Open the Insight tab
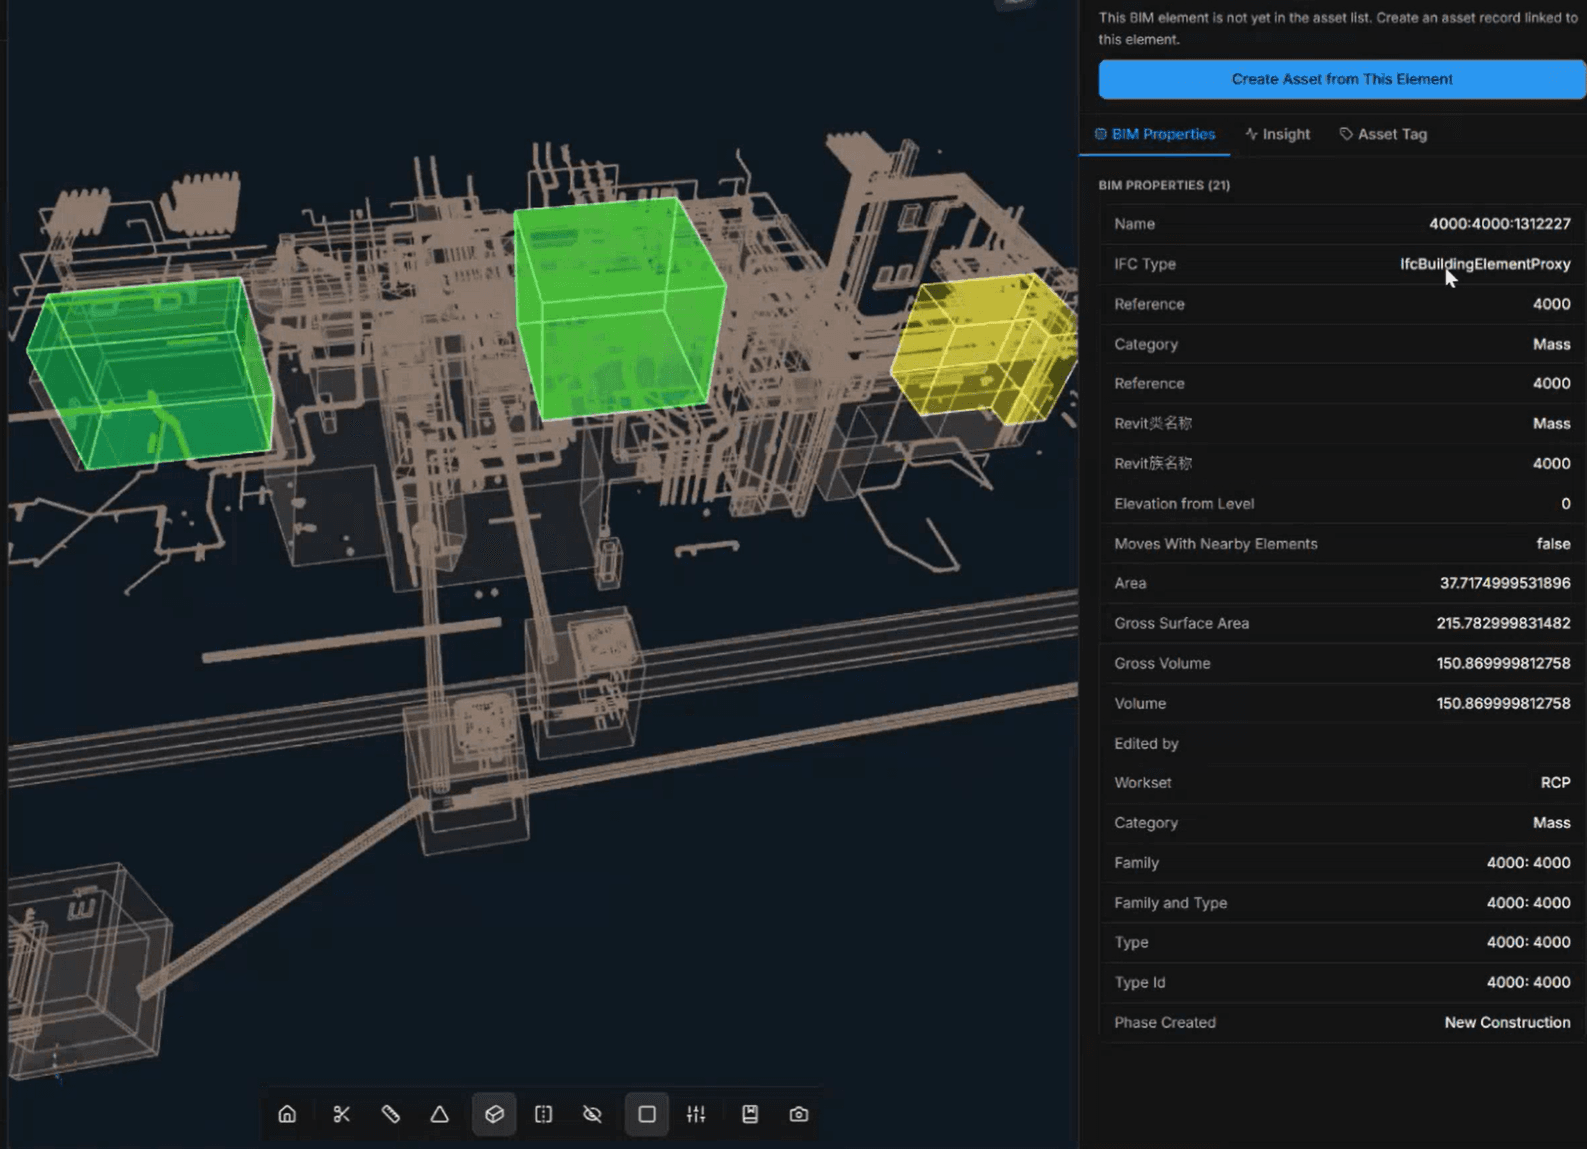The width and height of the screenshot is (1587, 1149). click(x=1278, y=134)
